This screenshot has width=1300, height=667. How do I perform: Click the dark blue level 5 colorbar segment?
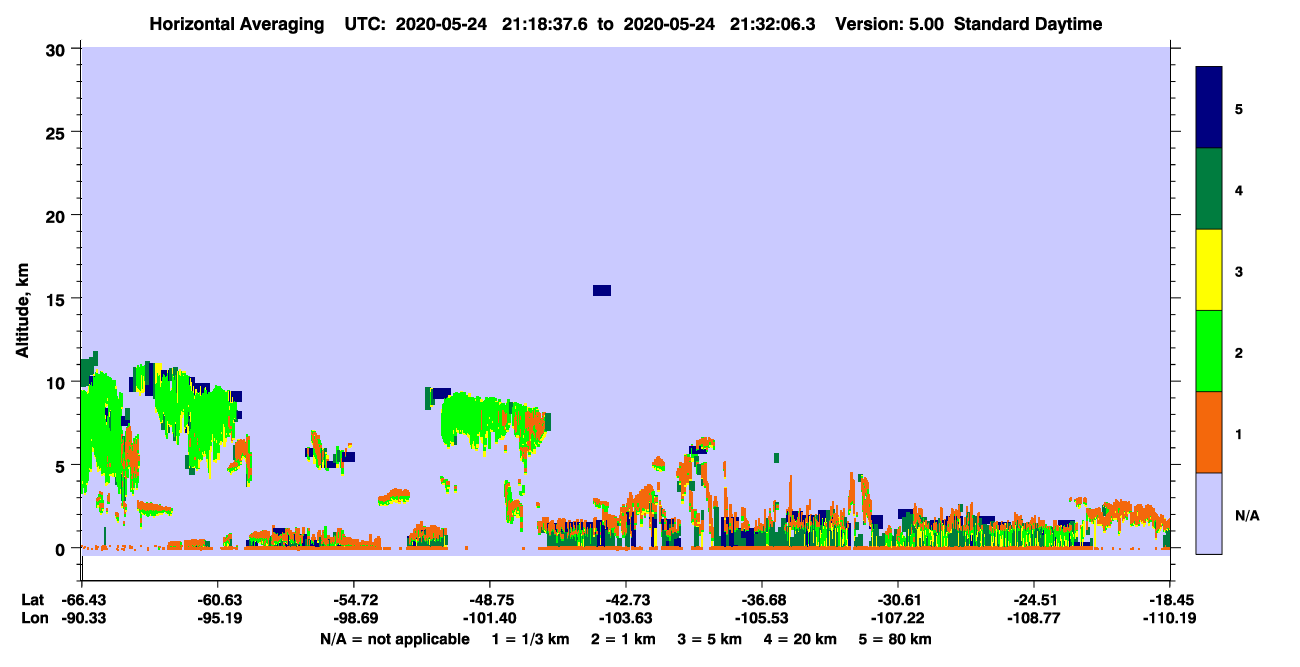[x=1209, y=108]
